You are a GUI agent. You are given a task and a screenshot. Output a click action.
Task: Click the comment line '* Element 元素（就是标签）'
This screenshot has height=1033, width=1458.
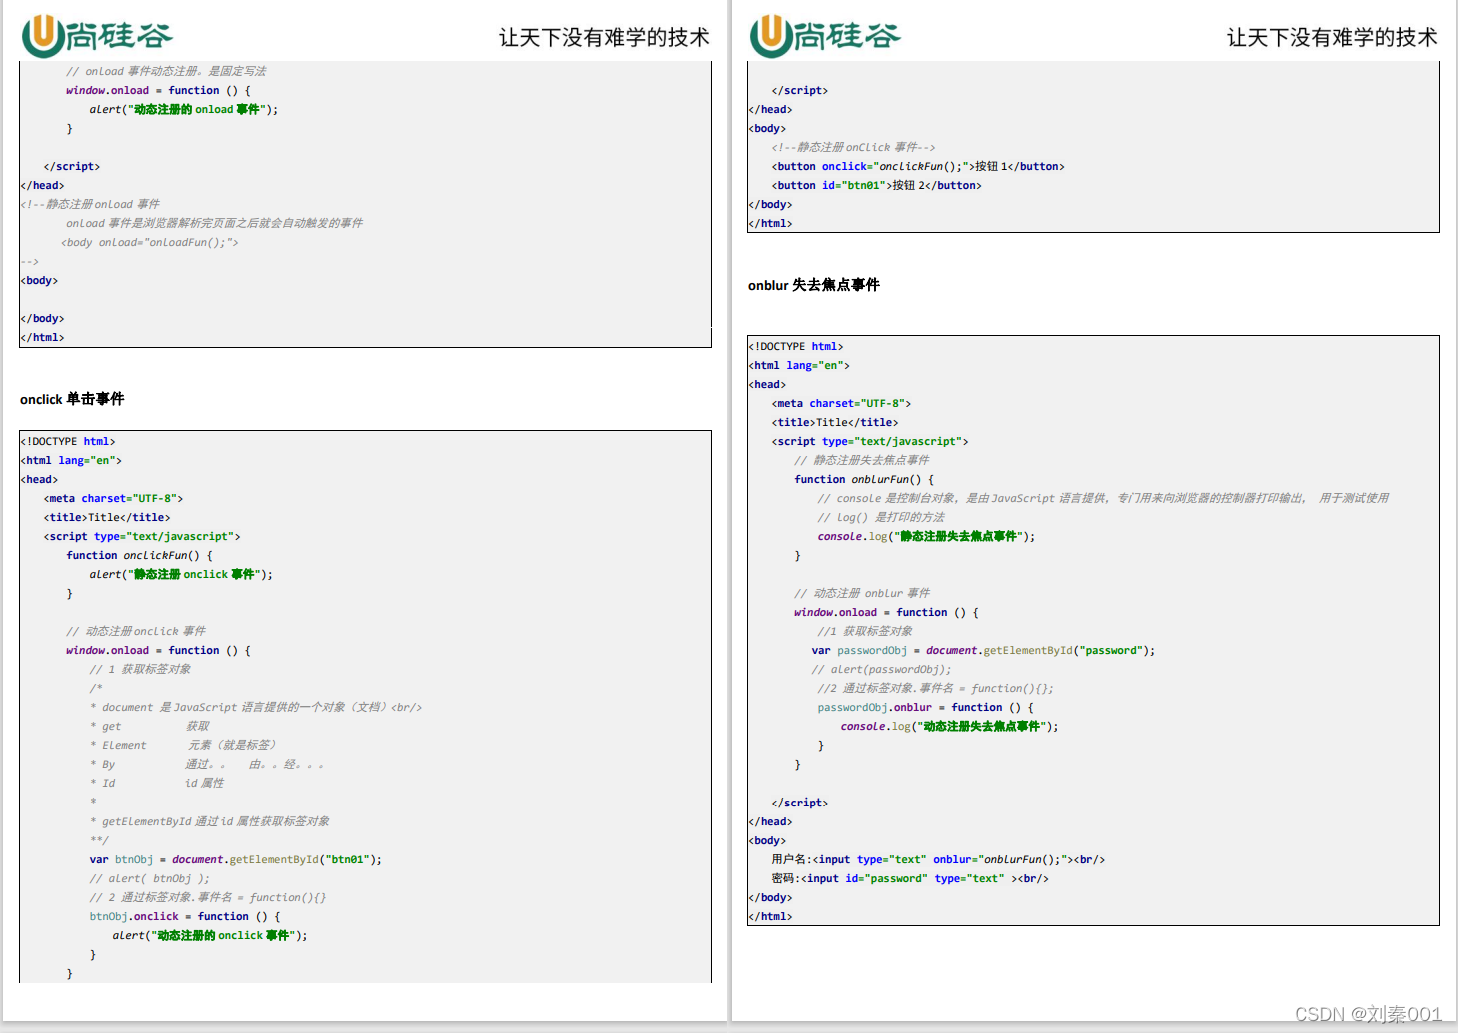tap(183, 745)
